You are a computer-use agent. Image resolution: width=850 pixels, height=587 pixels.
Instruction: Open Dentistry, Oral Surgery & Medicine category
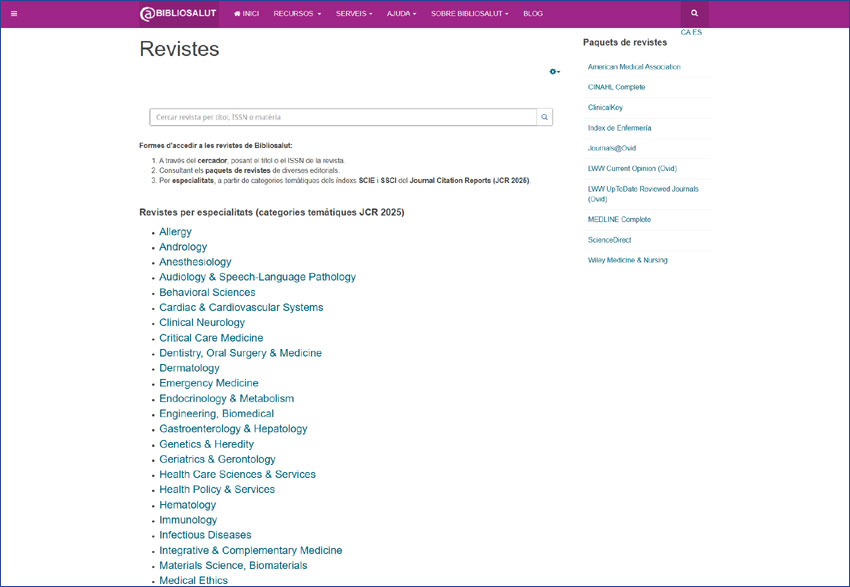tap(240, 353)
